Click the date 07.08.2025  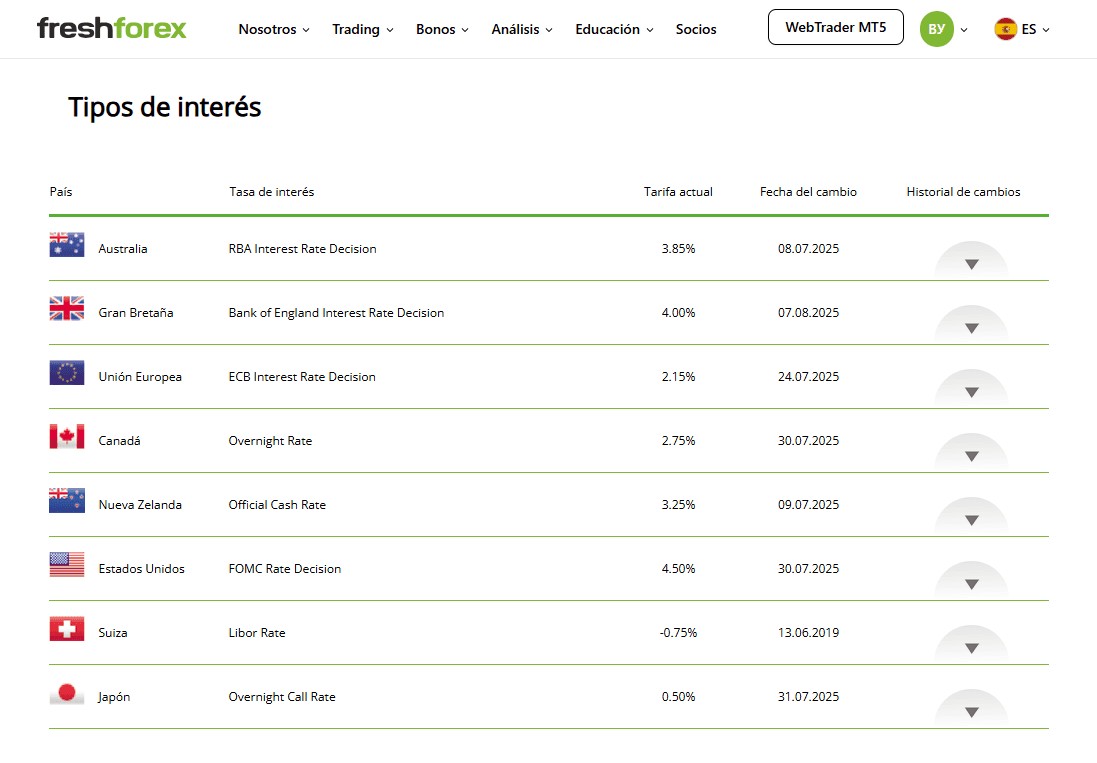(x=808, y=313)
